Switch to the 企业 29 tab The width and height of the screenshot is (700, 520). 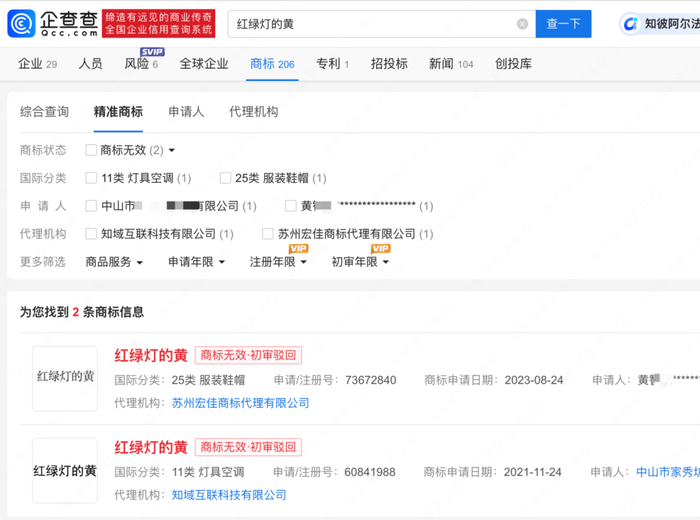38,64
